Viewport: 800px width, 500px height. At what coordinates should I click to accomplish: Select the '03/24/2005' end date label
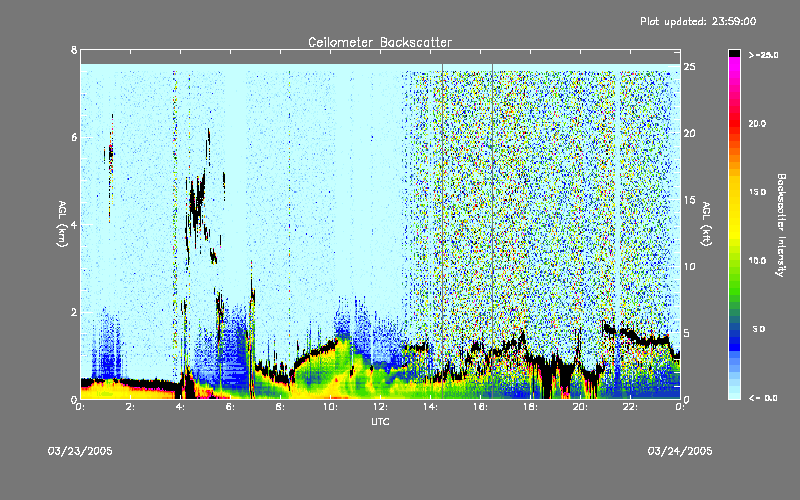click(680, 451)
